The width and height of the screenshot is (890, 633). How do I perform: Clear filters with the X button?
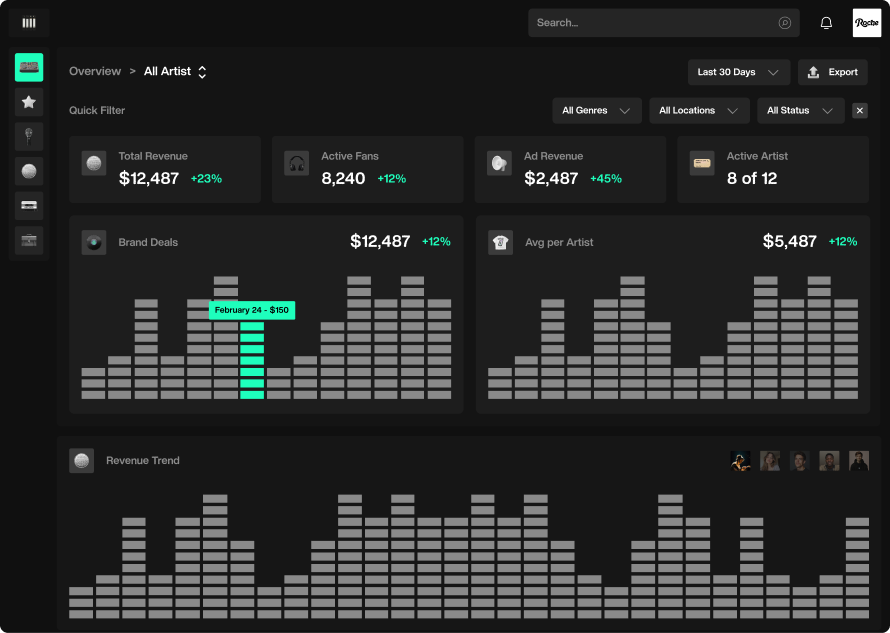[x=860, y=111]
